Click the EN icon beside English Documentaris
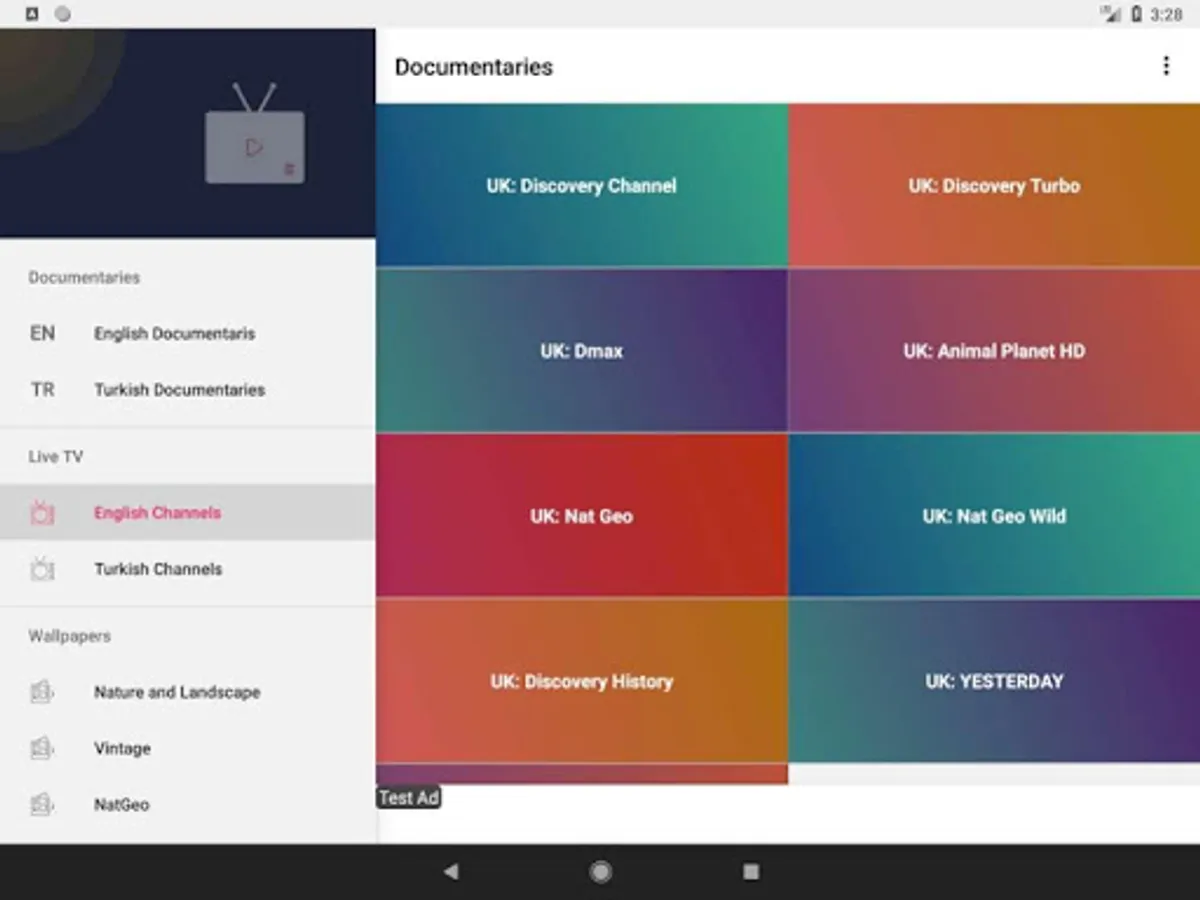1200x900 pixels. [42, 333]
